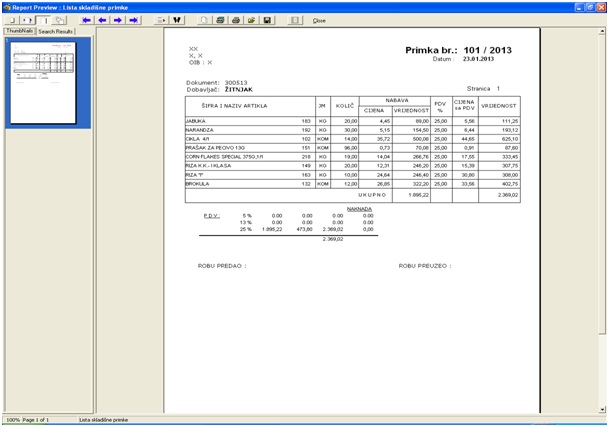Go to the next page arrow

(x=118, y=20)
